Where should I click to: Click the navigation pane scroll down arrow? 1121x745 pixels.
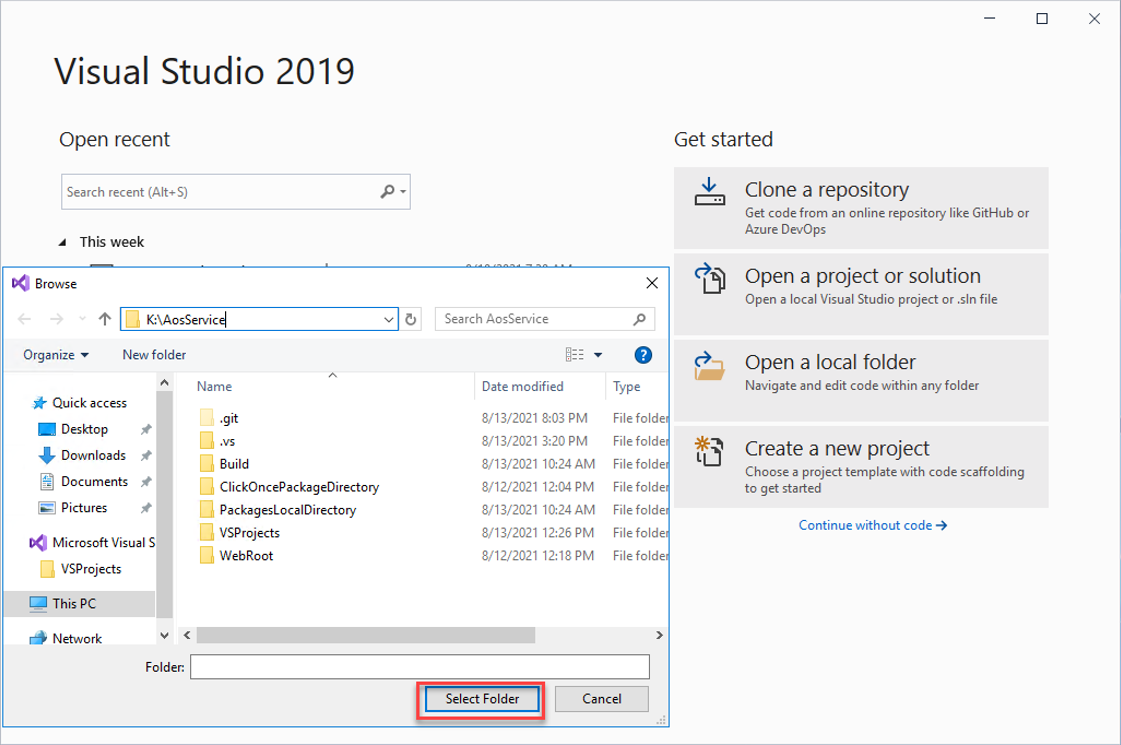pyautogui.click(x=164, y=635)
